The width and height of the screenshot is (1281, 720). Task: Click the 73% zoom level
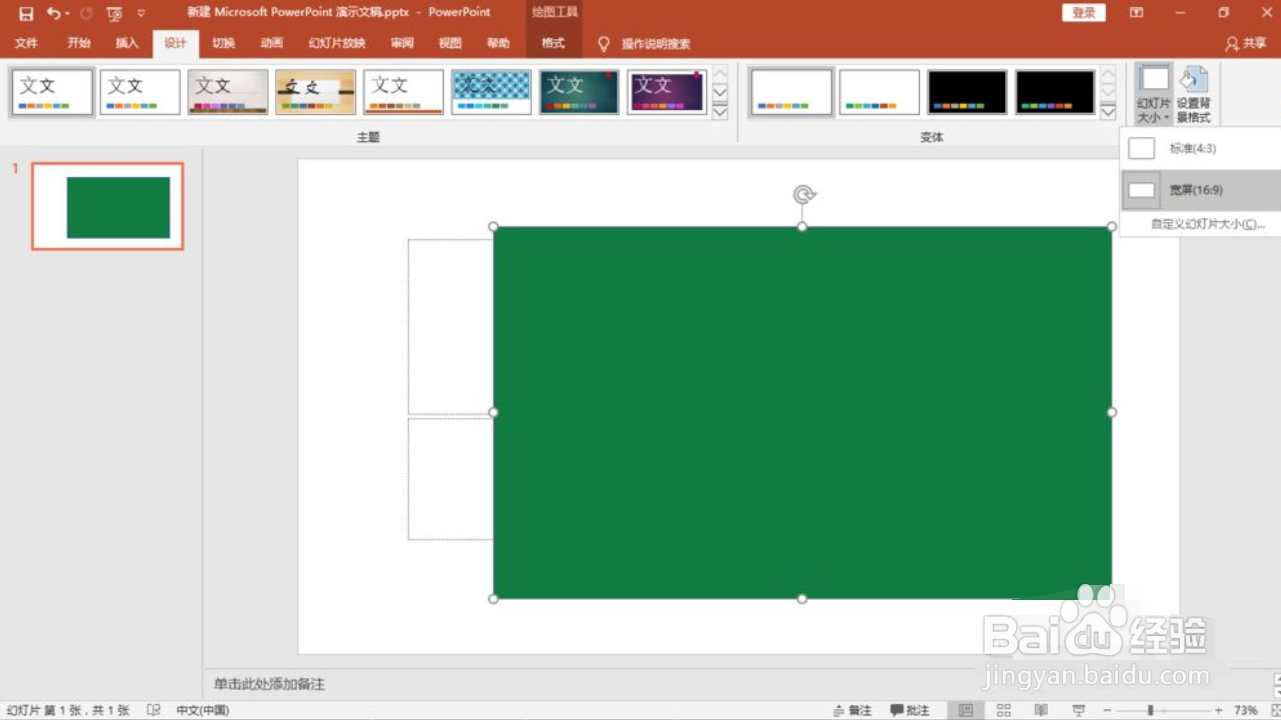[x=1245, y=710]
